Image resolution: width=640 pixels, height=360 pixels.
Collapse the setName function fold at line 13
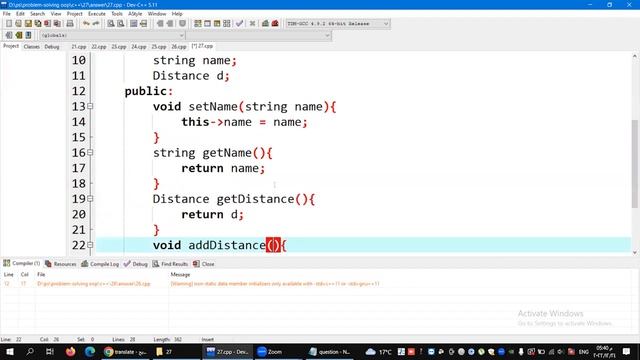point(90,107)
